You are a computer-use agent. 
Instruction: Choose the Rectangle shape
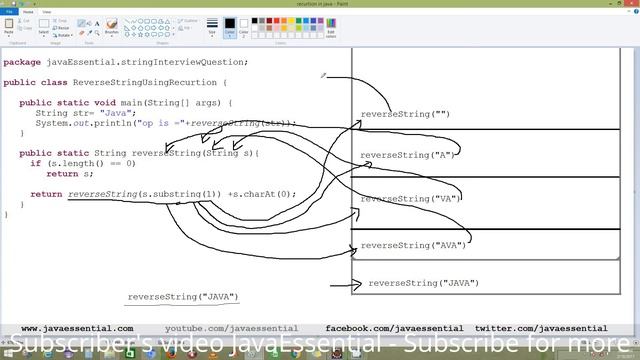tap(147, 21)
